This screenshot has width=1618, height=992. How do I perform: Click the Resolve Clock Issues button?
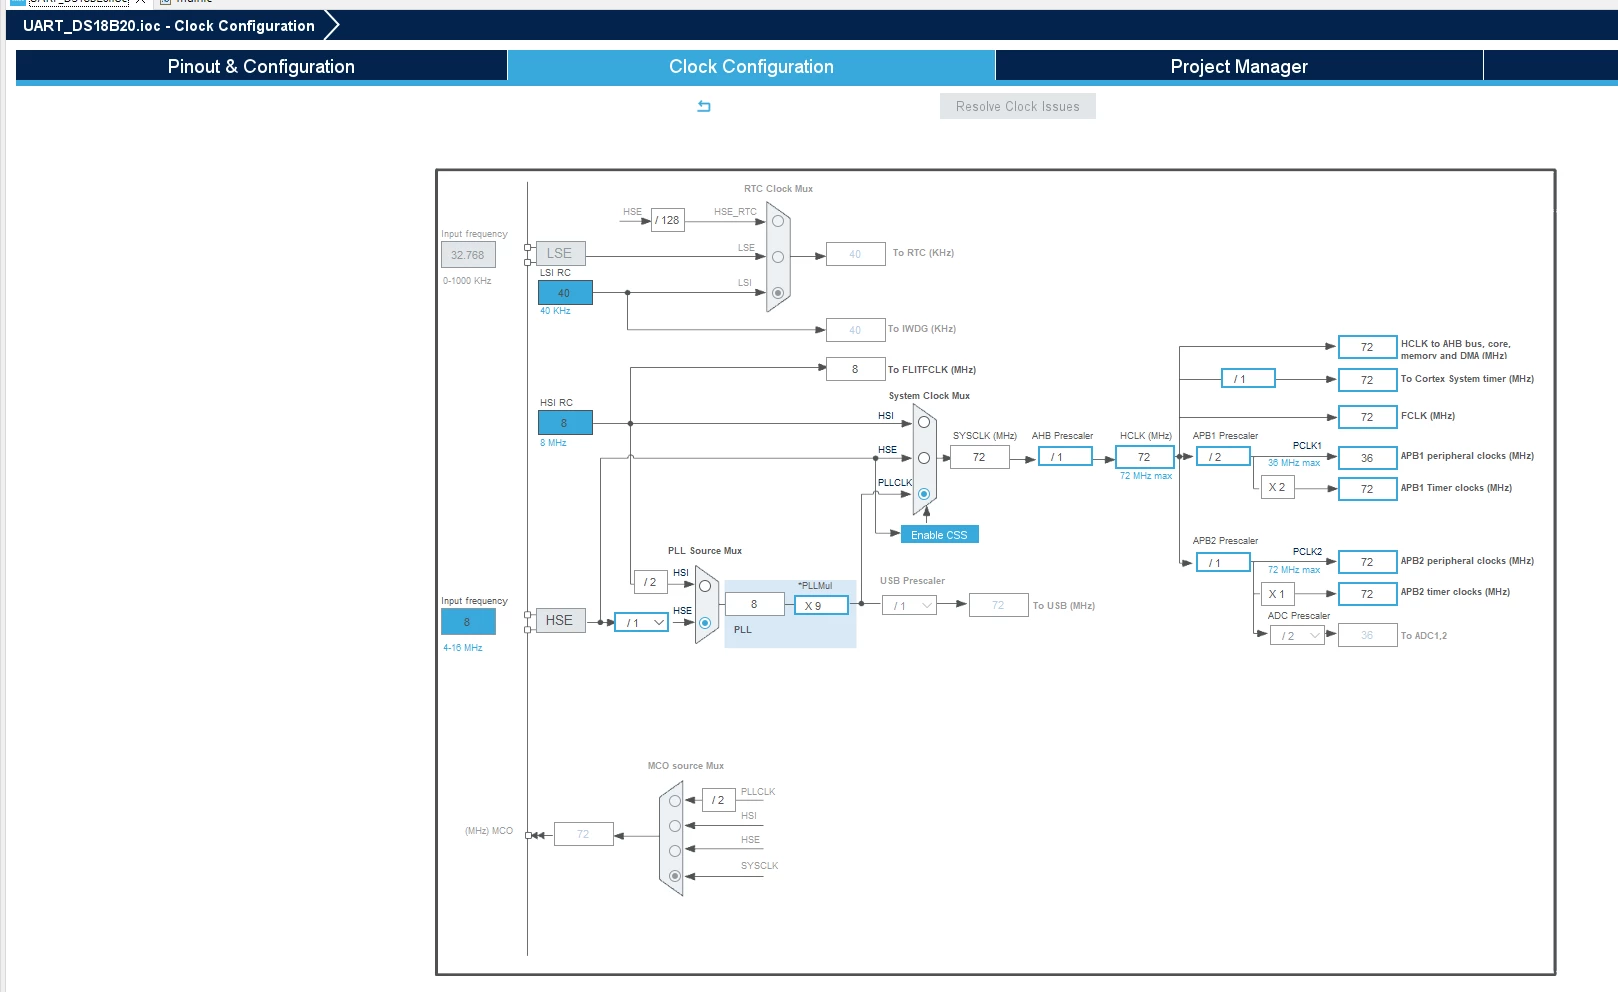pos(1017,106)
